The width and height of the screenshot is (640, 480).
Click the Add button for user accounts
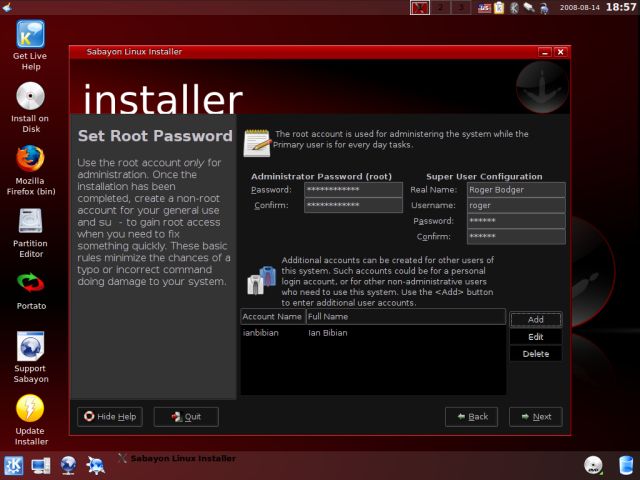pos(535,320)
